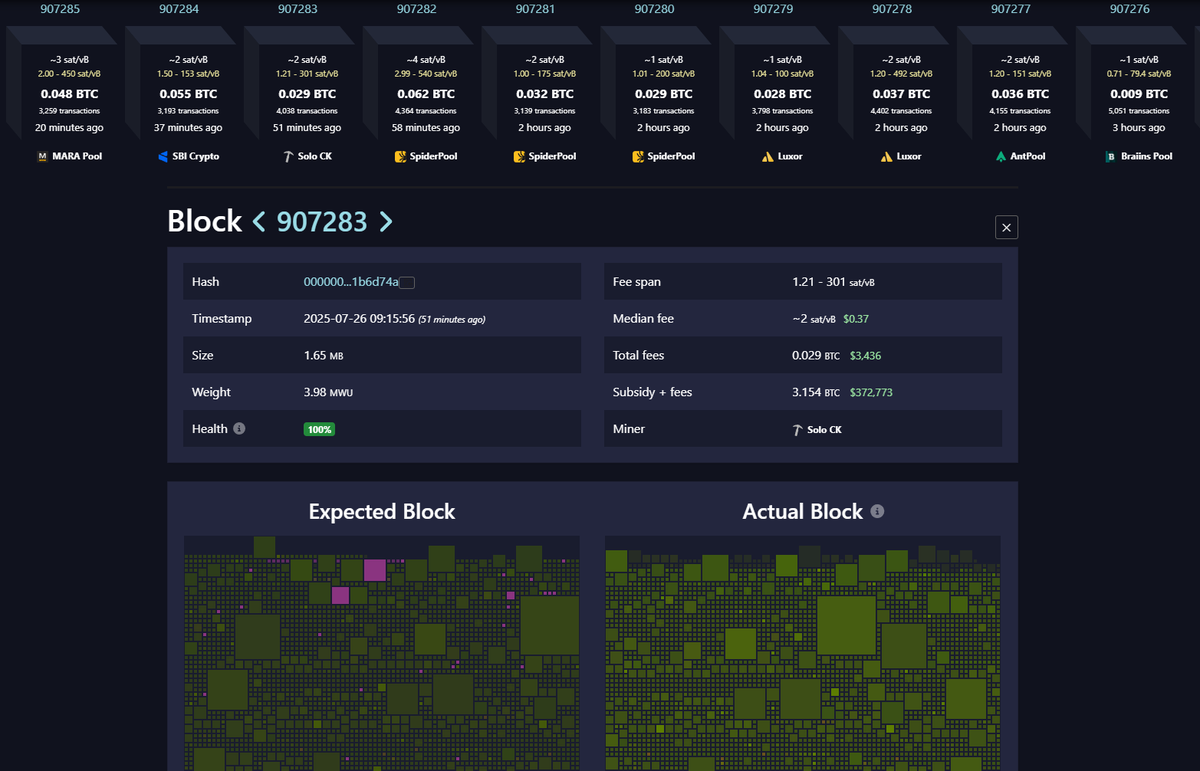The width and height of the screenshot is (1200, 771).
Task: Click '58 minutes ago' under block 907282
Action: pyautogui.click(x=427, y=128)
